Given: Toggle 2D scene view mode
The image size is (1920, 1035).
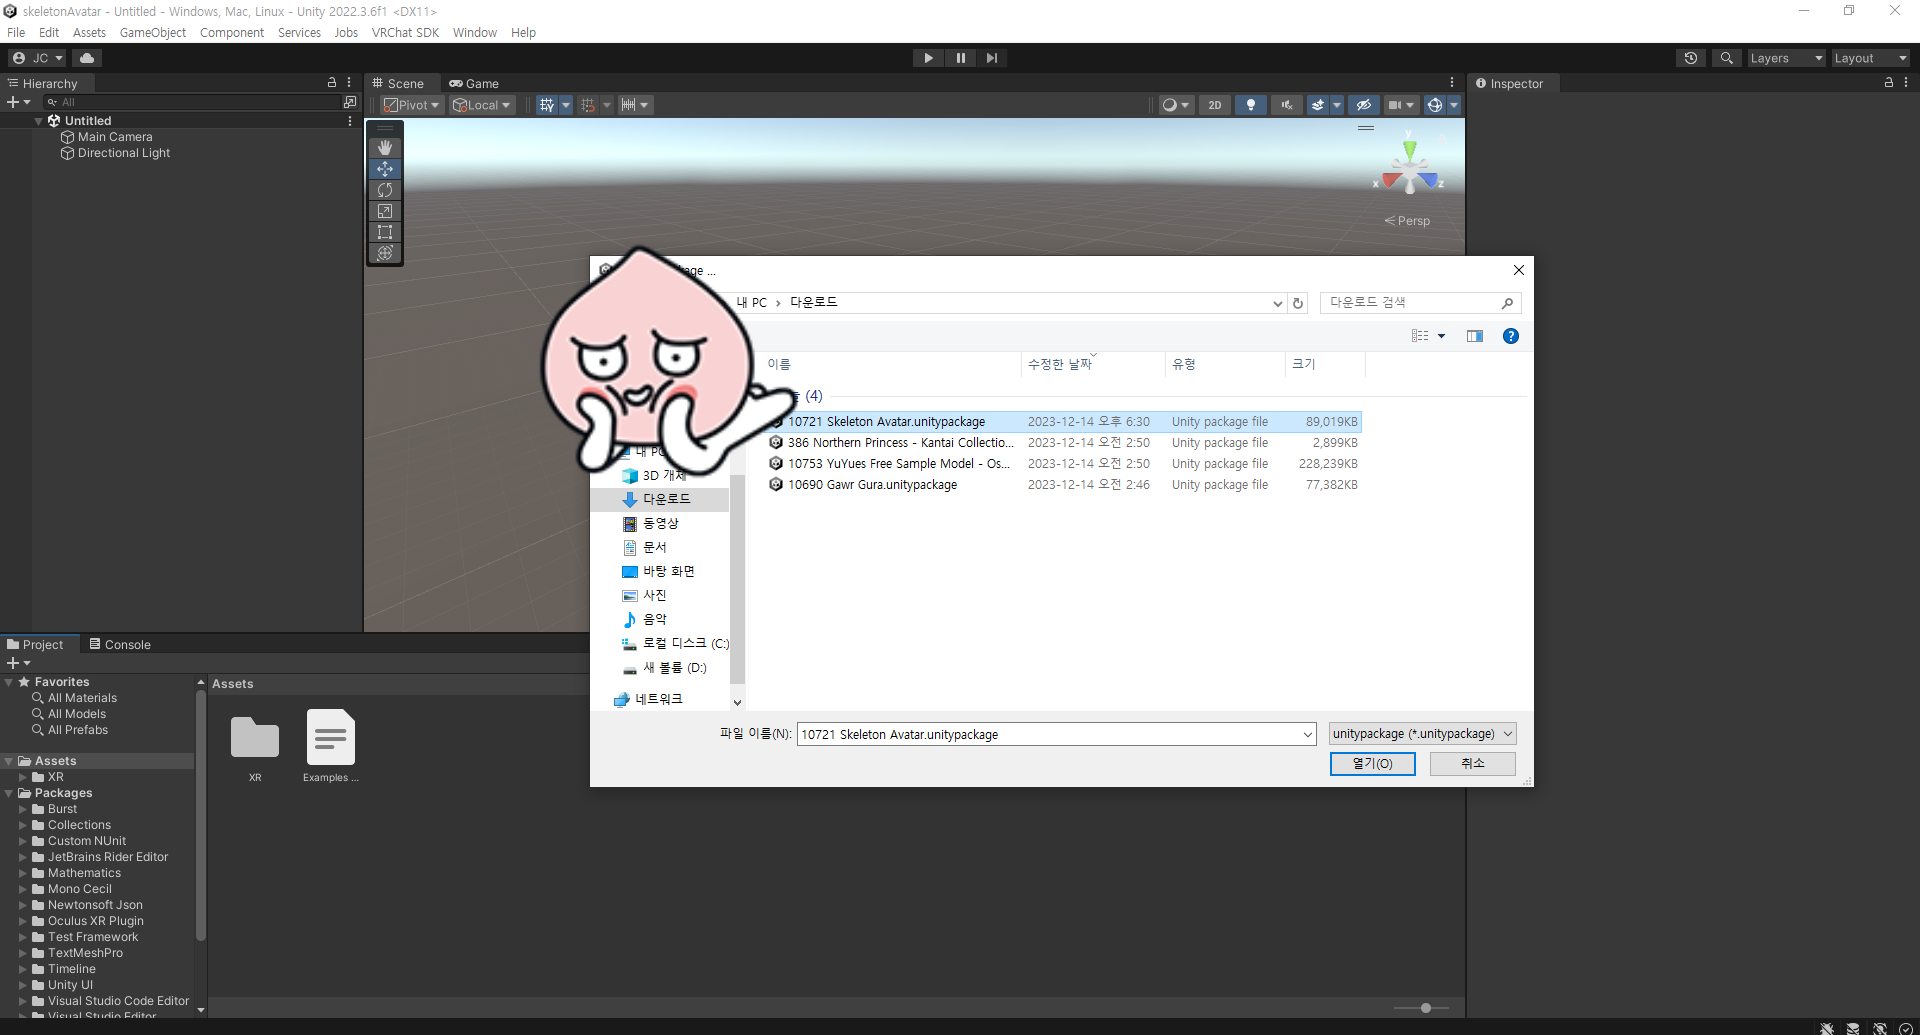Looking at the screenshot, I should (x=1214, y=105).
